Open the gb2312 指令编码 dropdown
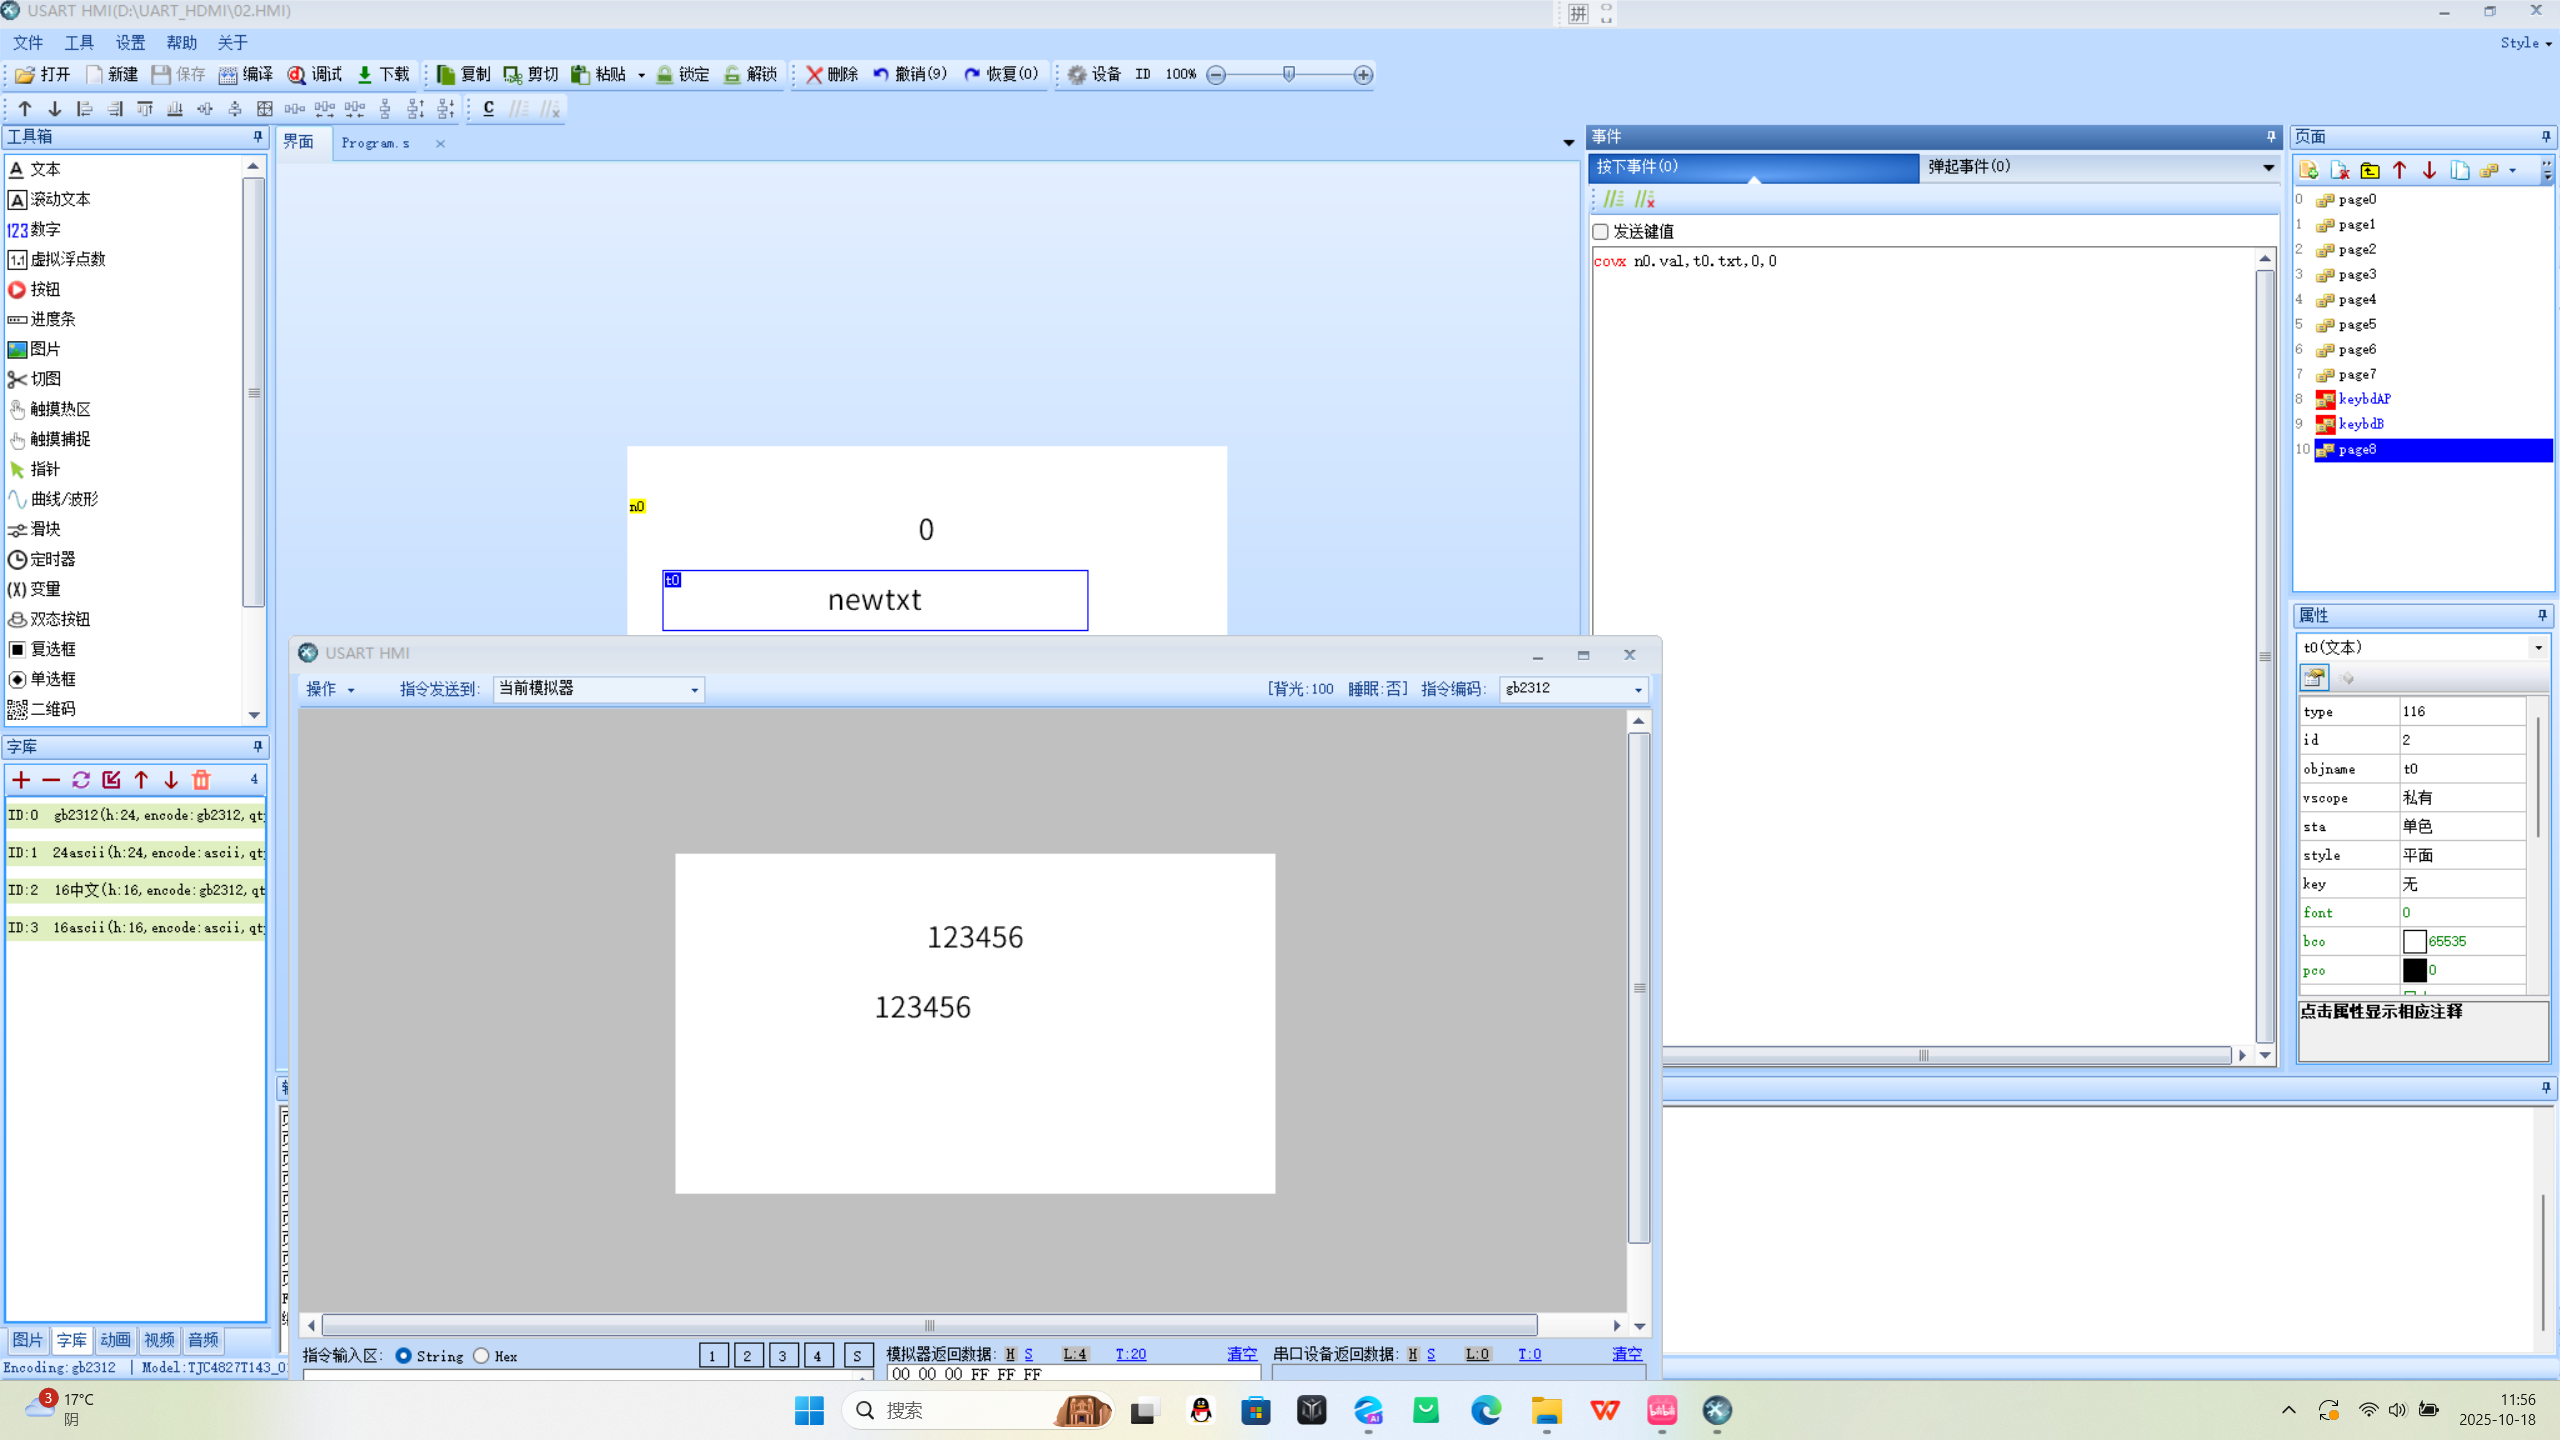This screenshot has width=2560, height=1440. click(x=1637, y=689)
